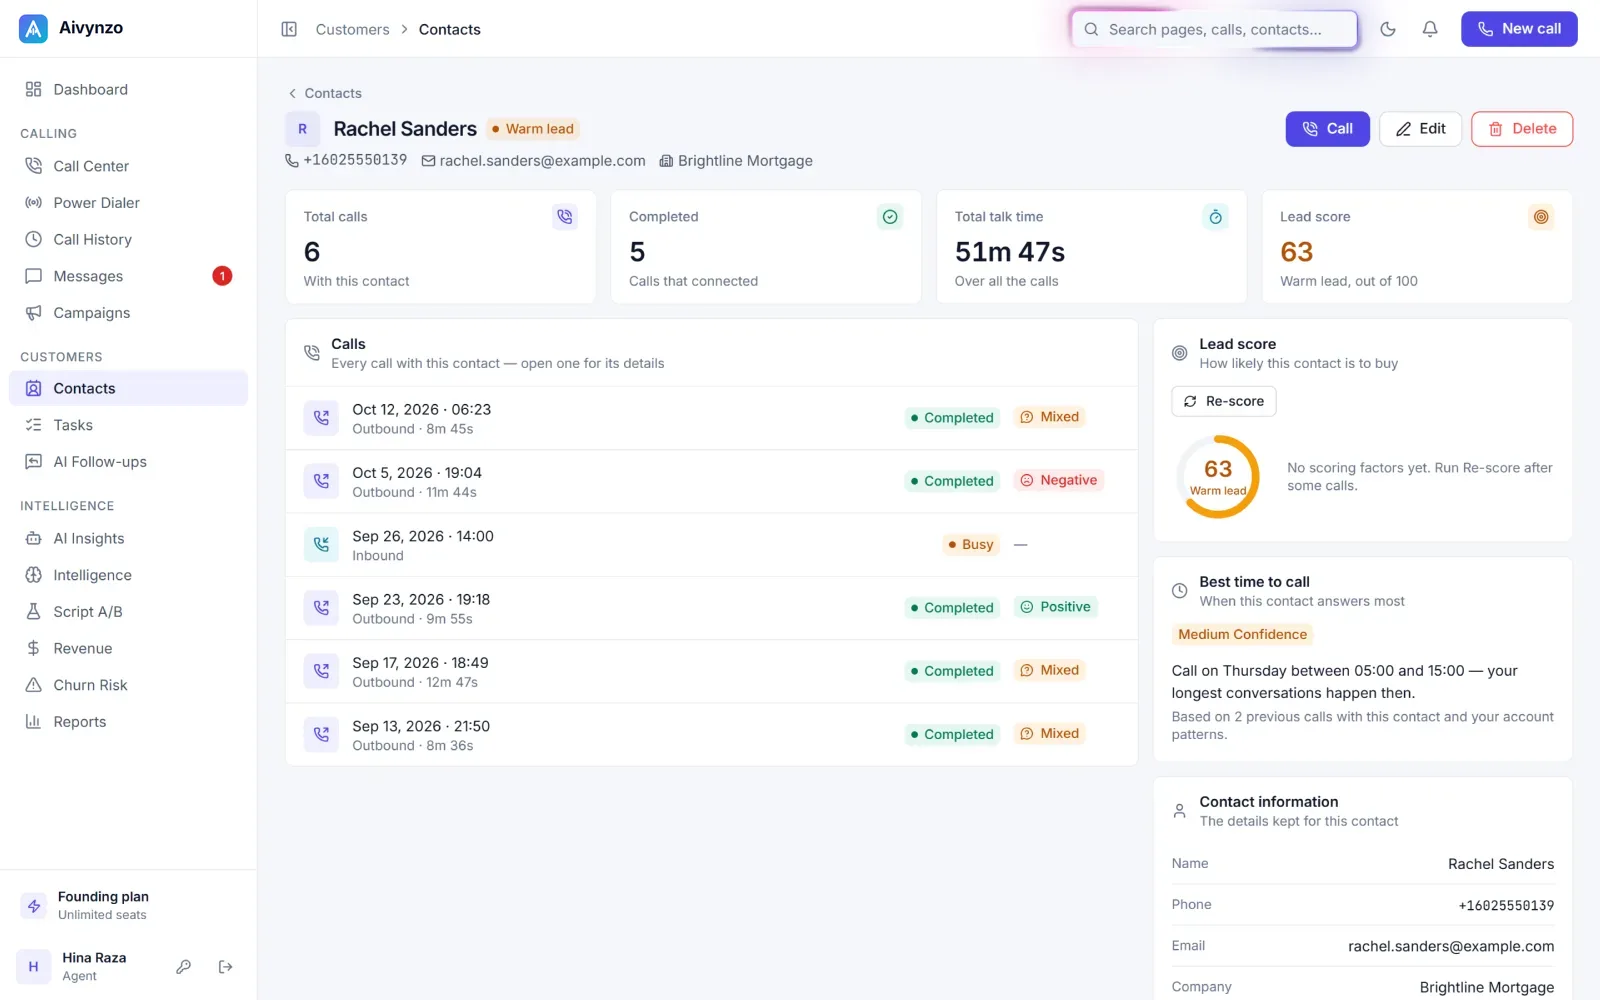This screenshot has width=1600, height=1000.
Task: Go back via the Contacts back link
Action: (x=324, y=93)
